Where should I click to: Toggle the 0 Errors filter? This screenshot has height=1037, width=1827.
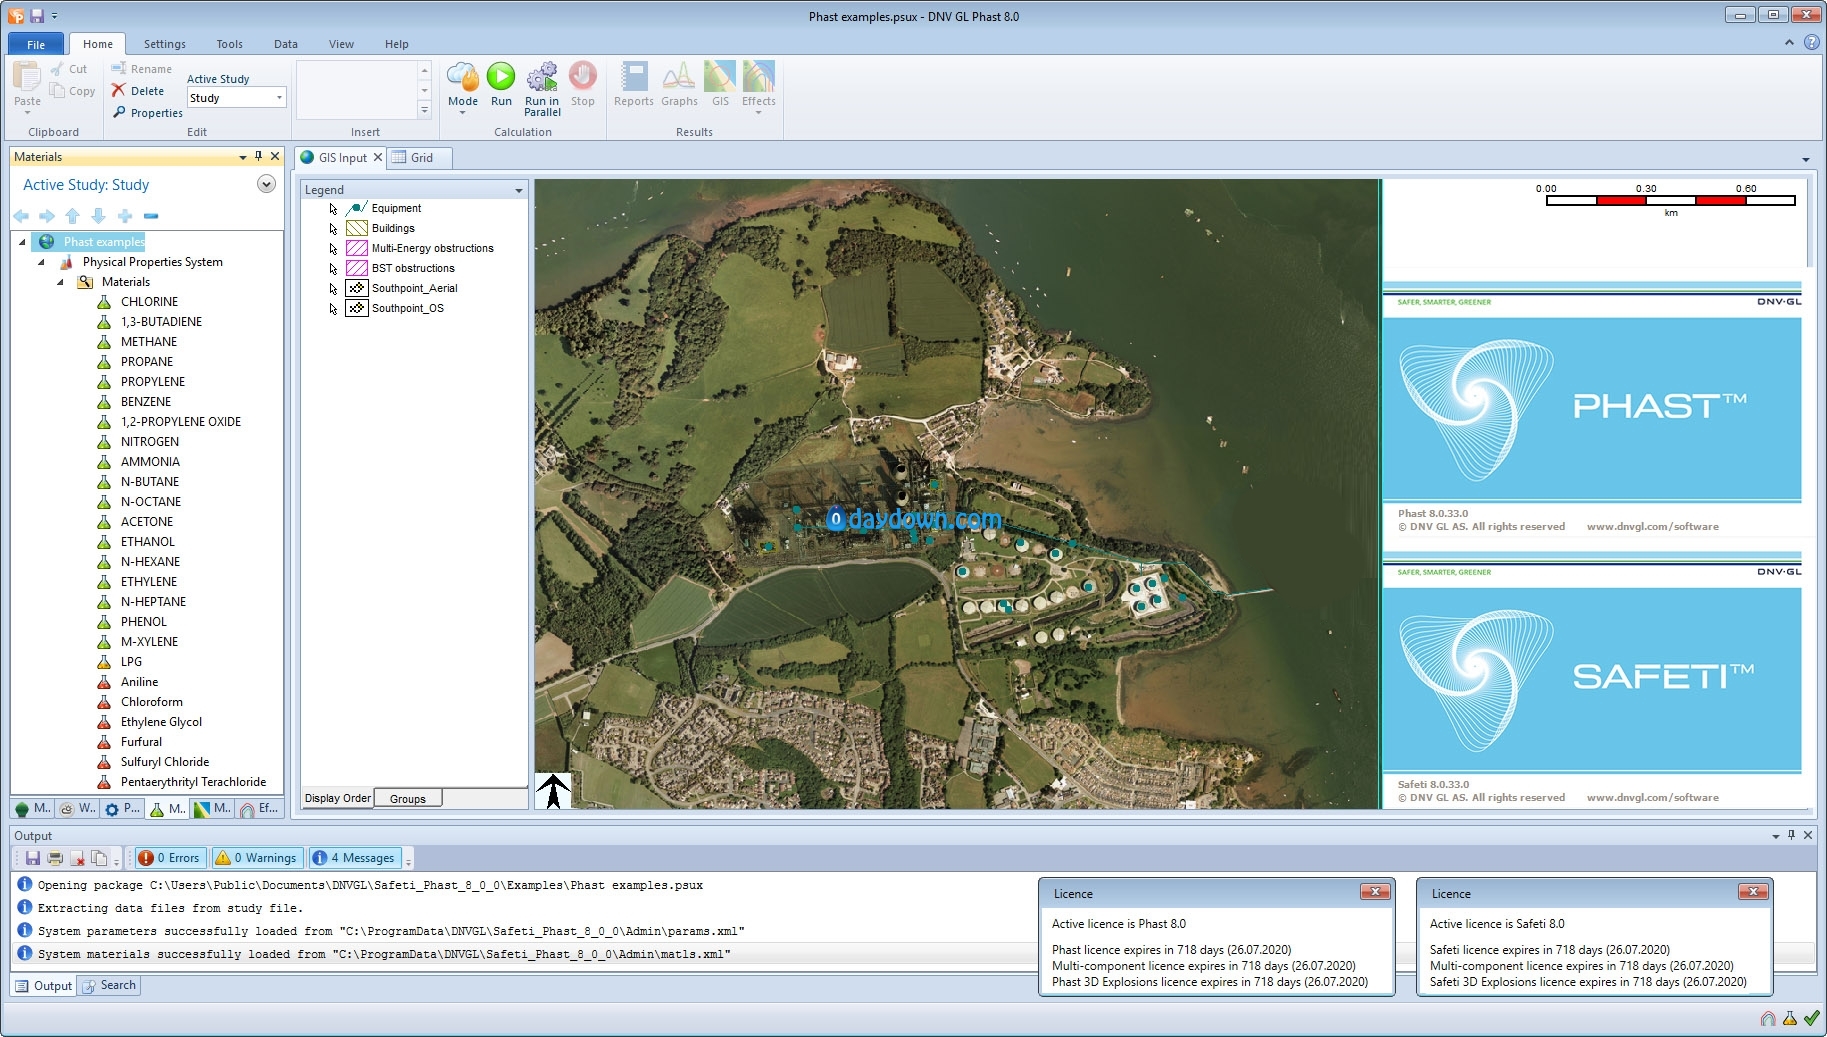169,858
